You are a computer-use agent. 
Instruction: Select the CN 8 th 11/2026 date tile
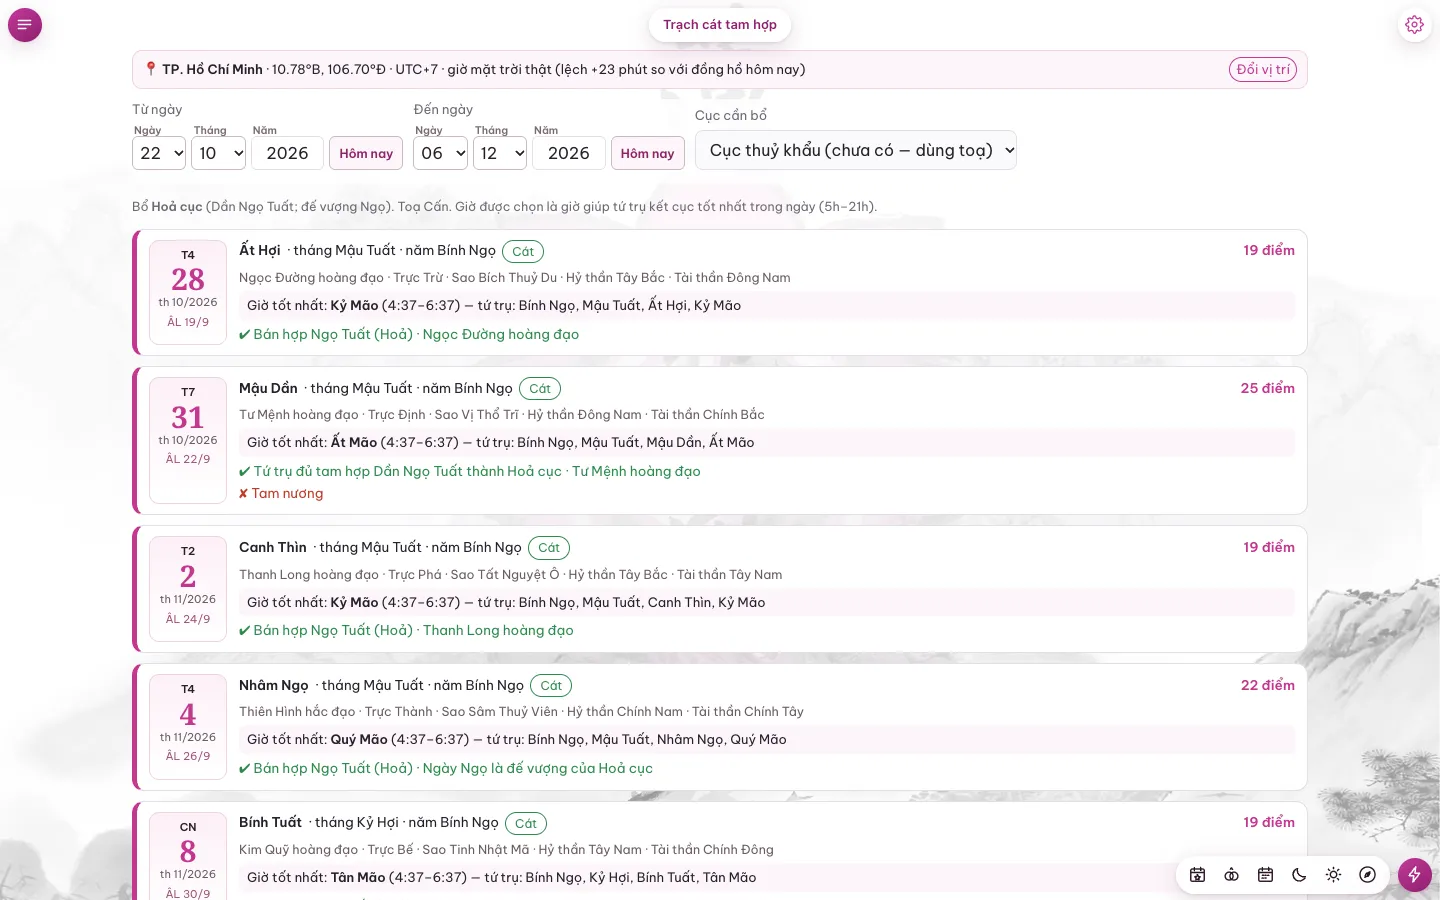188,856
